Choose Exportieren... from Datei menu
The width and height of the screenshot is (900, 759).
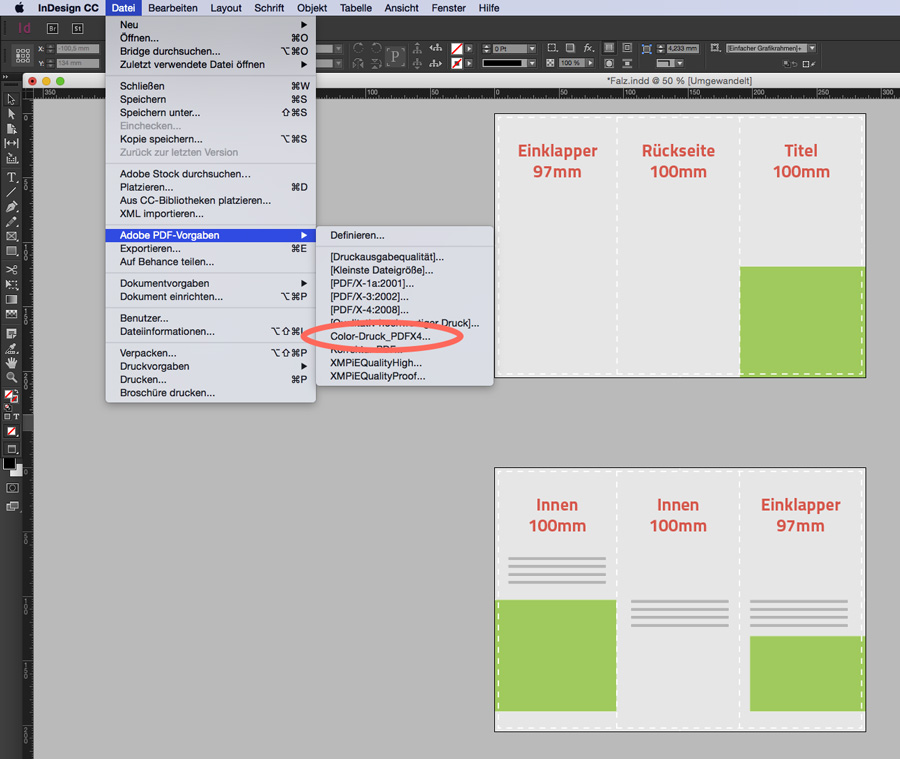[x=211, y=249]
